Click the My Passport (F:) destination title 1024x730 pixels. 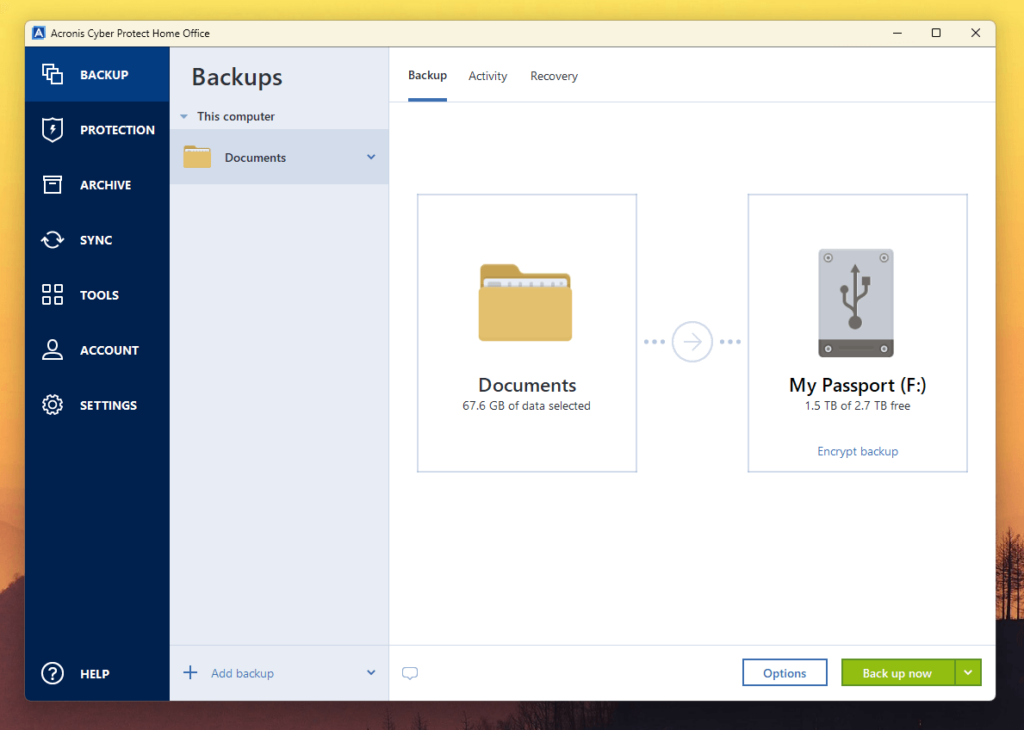point(857,385)
